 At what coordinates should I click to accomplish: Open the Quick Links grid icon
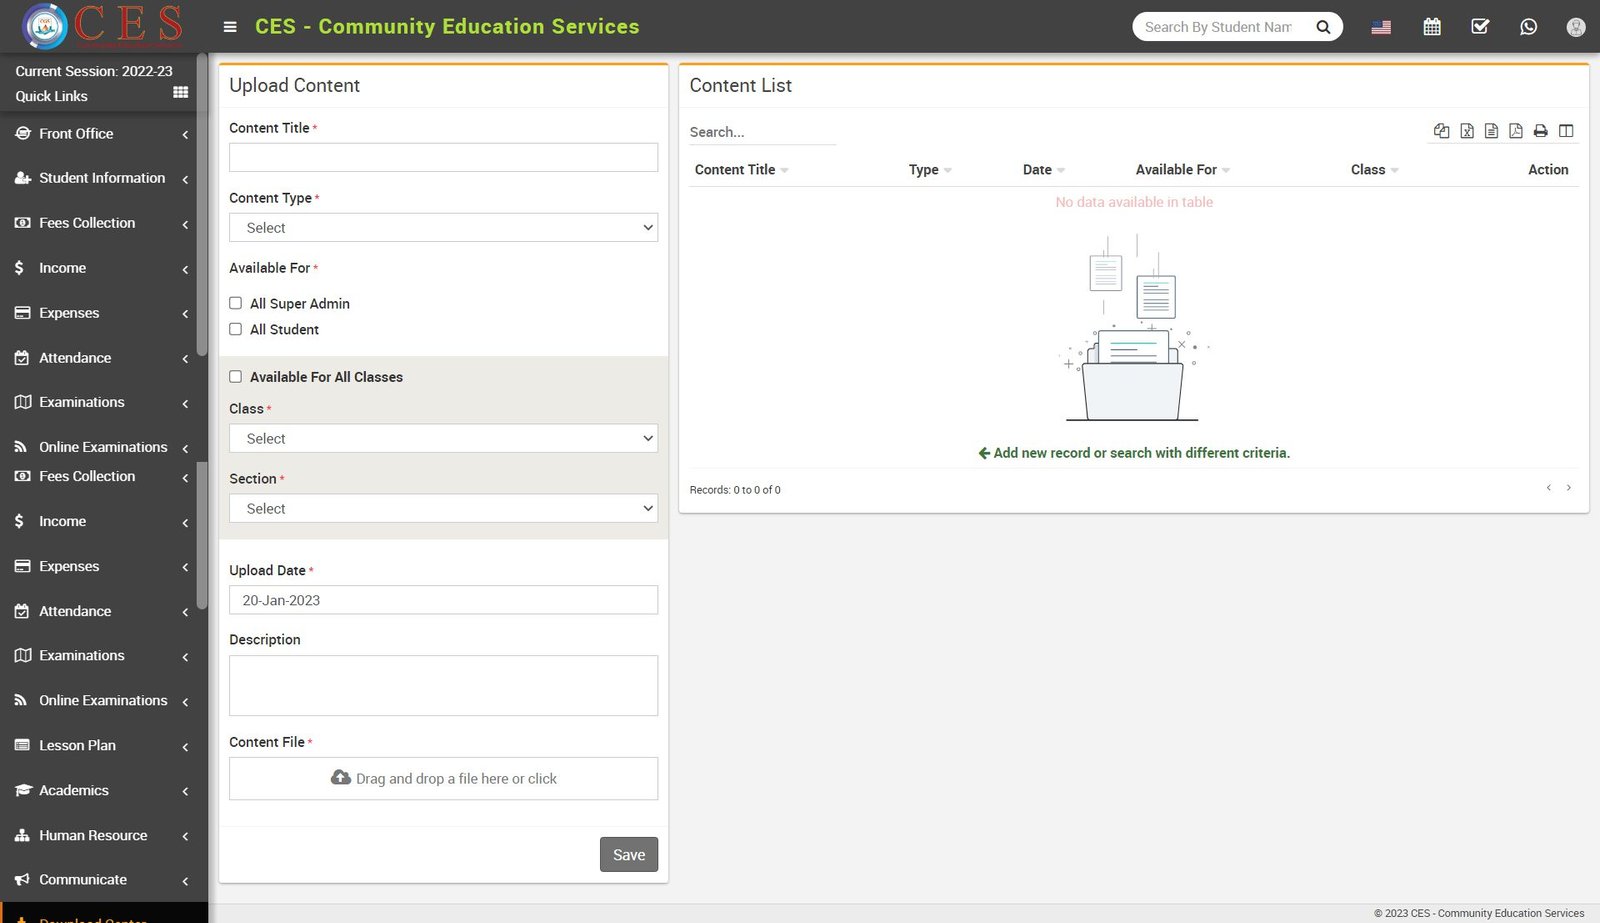click(x=181, y=92)
